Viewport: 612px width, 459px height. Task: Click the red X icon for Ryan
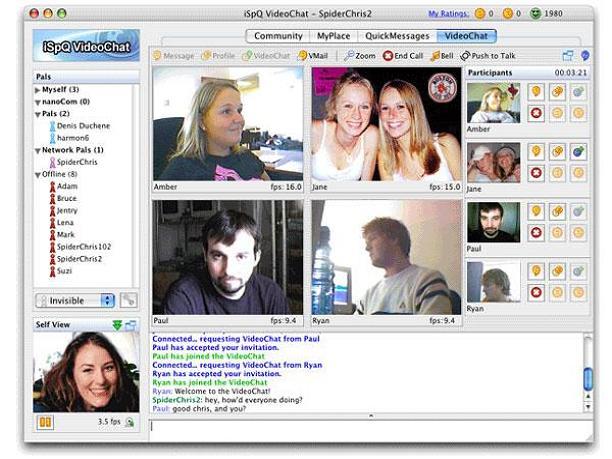pyautogui.click(x=536, y=293)
